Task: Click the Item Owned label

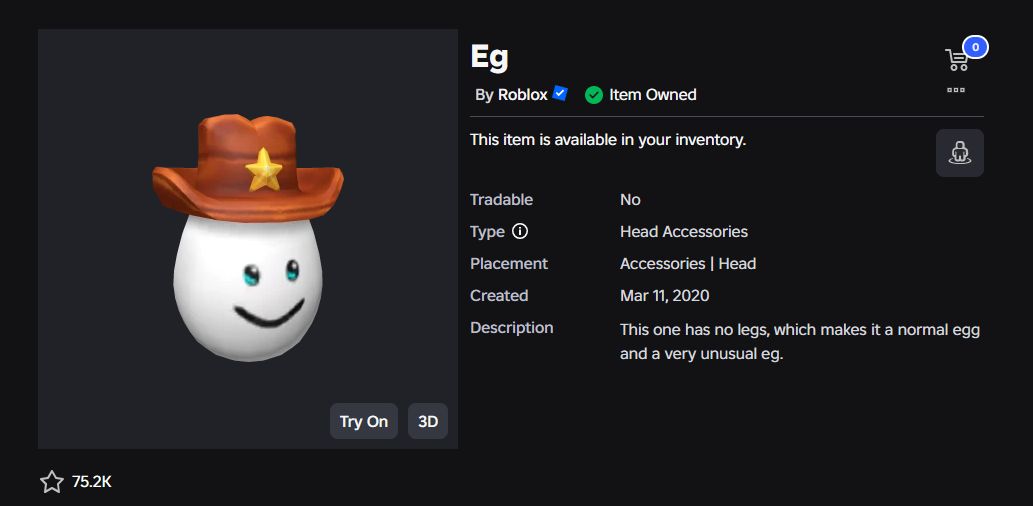Action: (652, 95)
